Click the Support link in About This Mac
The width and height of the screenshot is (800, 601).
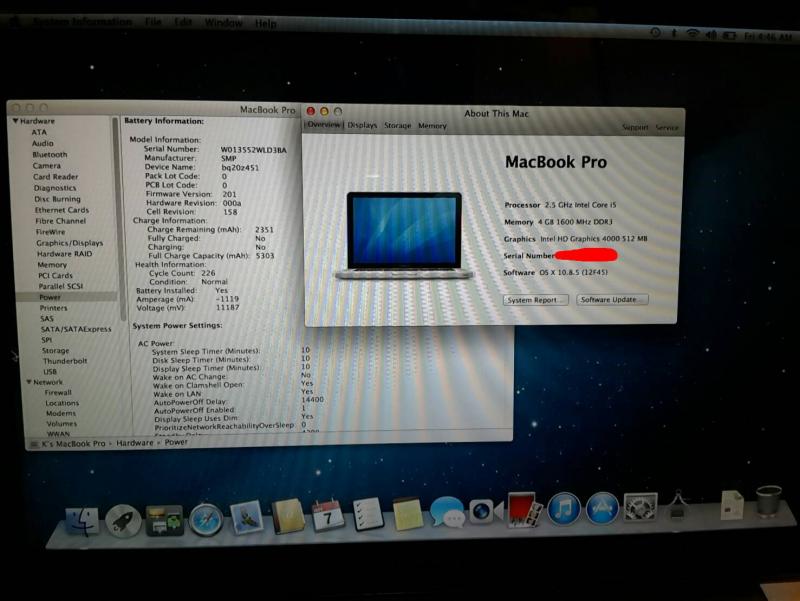point(635,128)
